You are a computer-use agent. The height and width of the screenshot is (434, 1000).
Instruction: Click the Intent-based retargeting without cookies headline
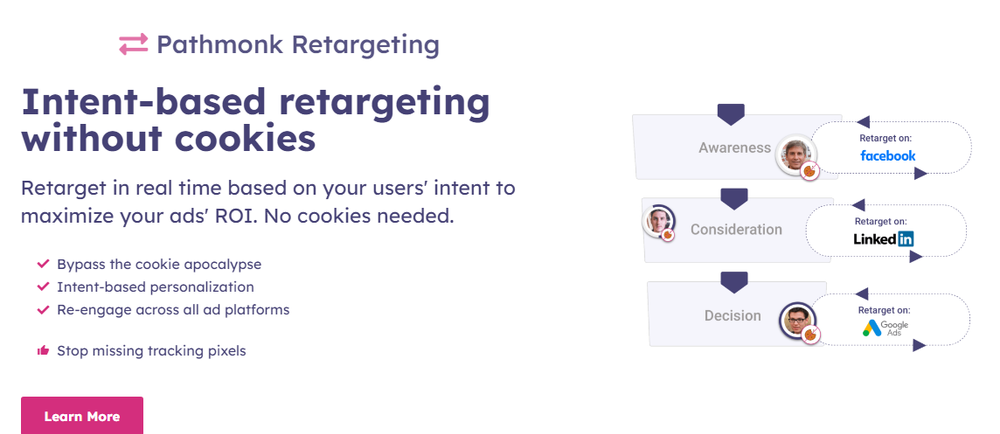256,120
